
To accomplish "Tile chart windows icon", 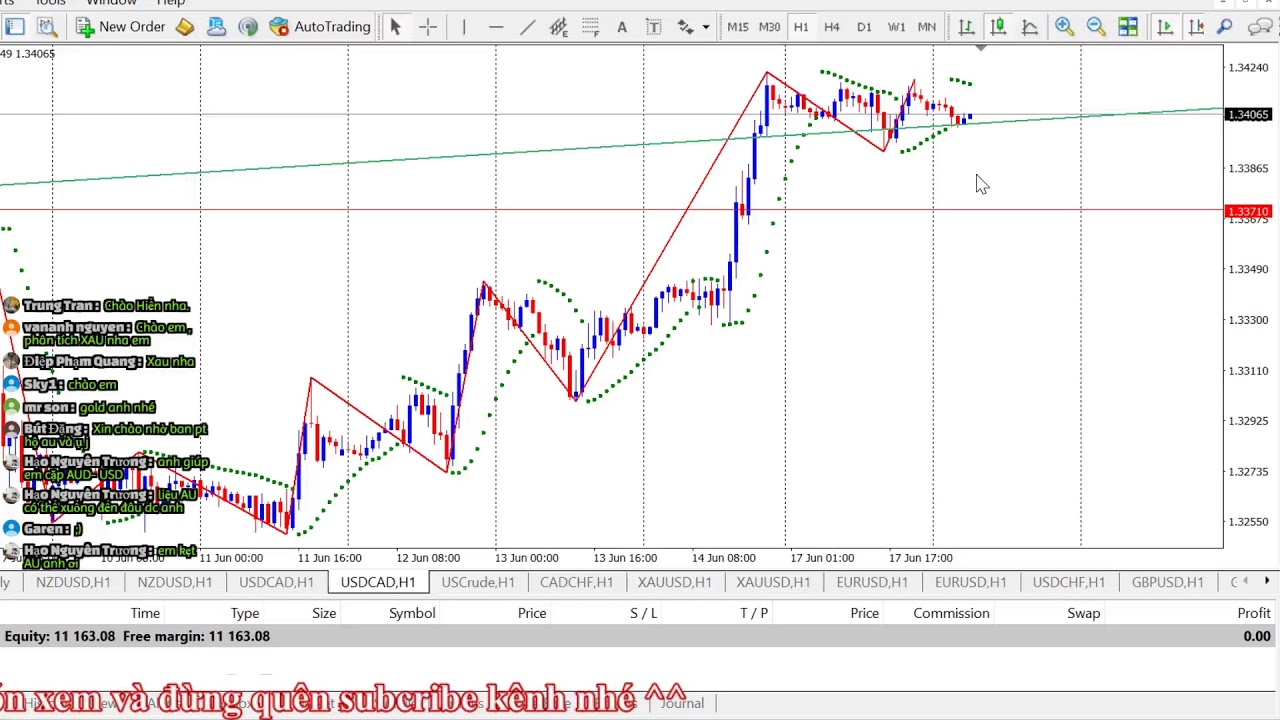I will pyautogui.click(x=1128, y=27).
